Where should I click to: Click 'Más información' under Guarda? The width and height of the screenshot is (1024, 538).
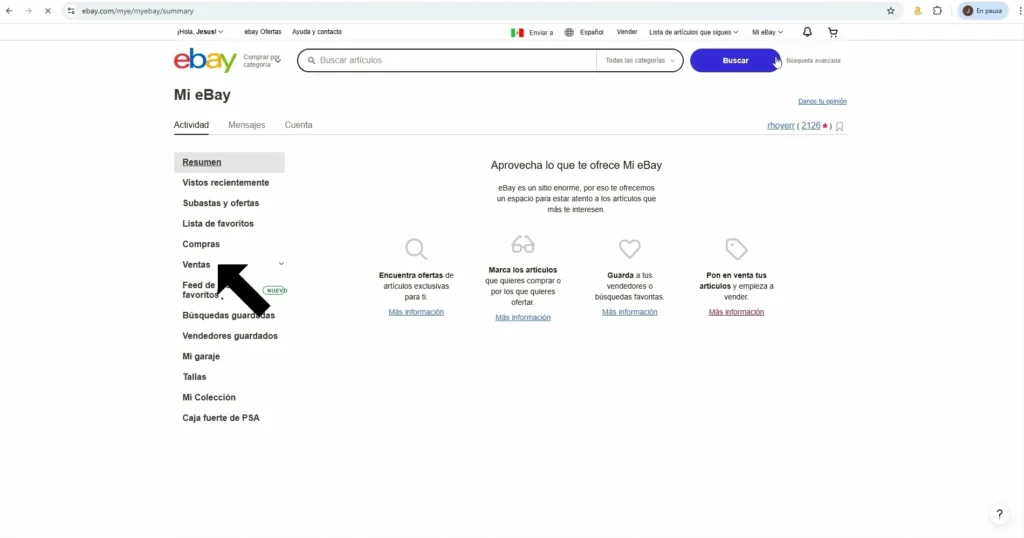[630, 312]
